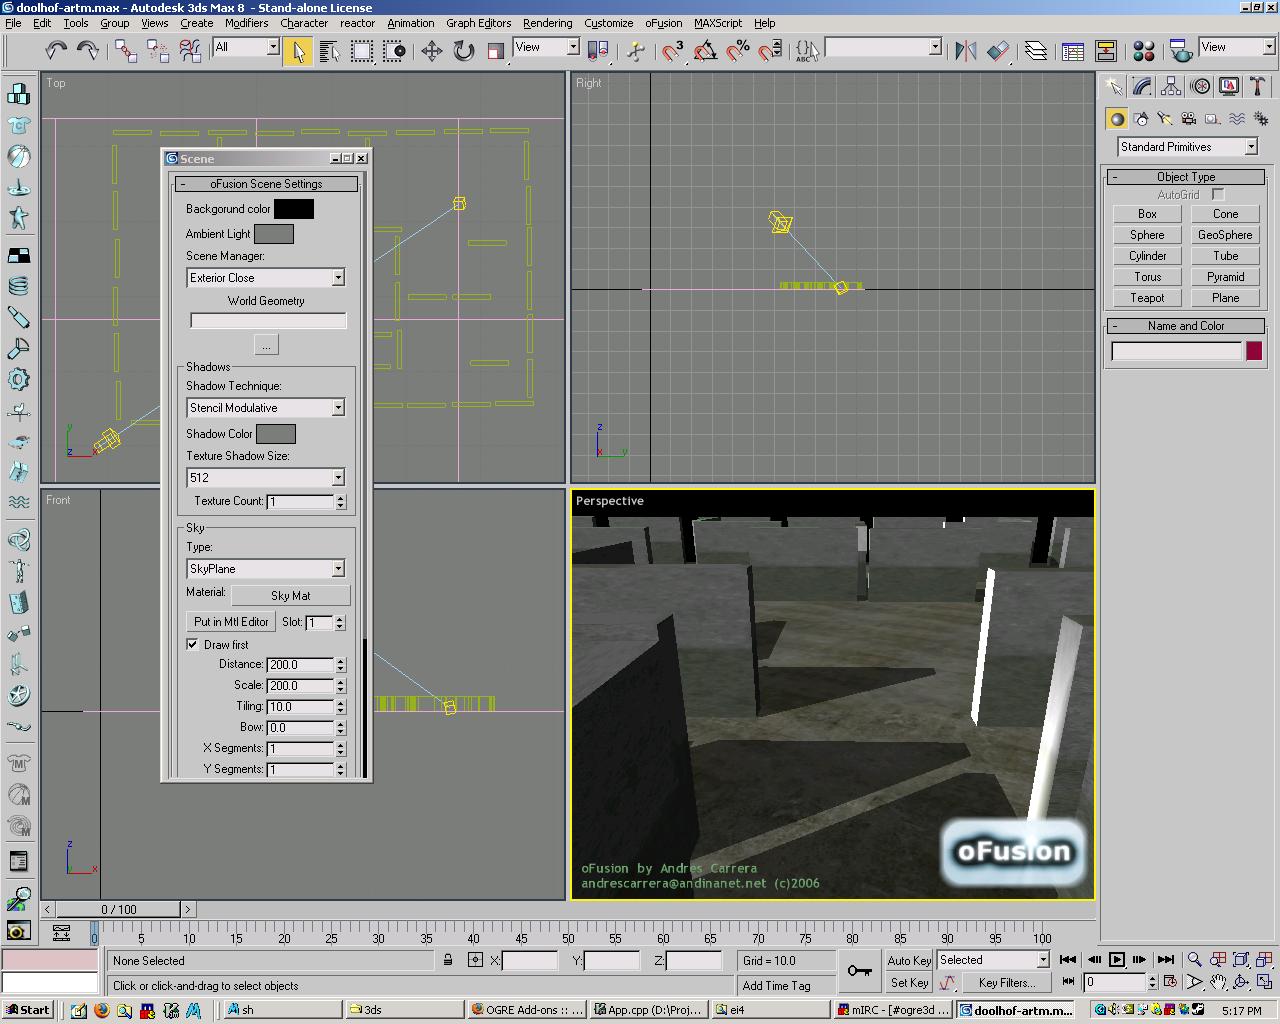Switch to the Hierarchy panel tab
Image resolution: width=1280 pixels, height=1024 pixels.
pos(1171,87)
